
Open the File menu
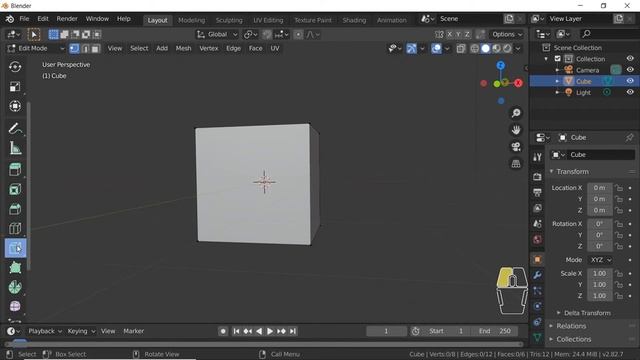pyautogui.click(x=24, y=19)
